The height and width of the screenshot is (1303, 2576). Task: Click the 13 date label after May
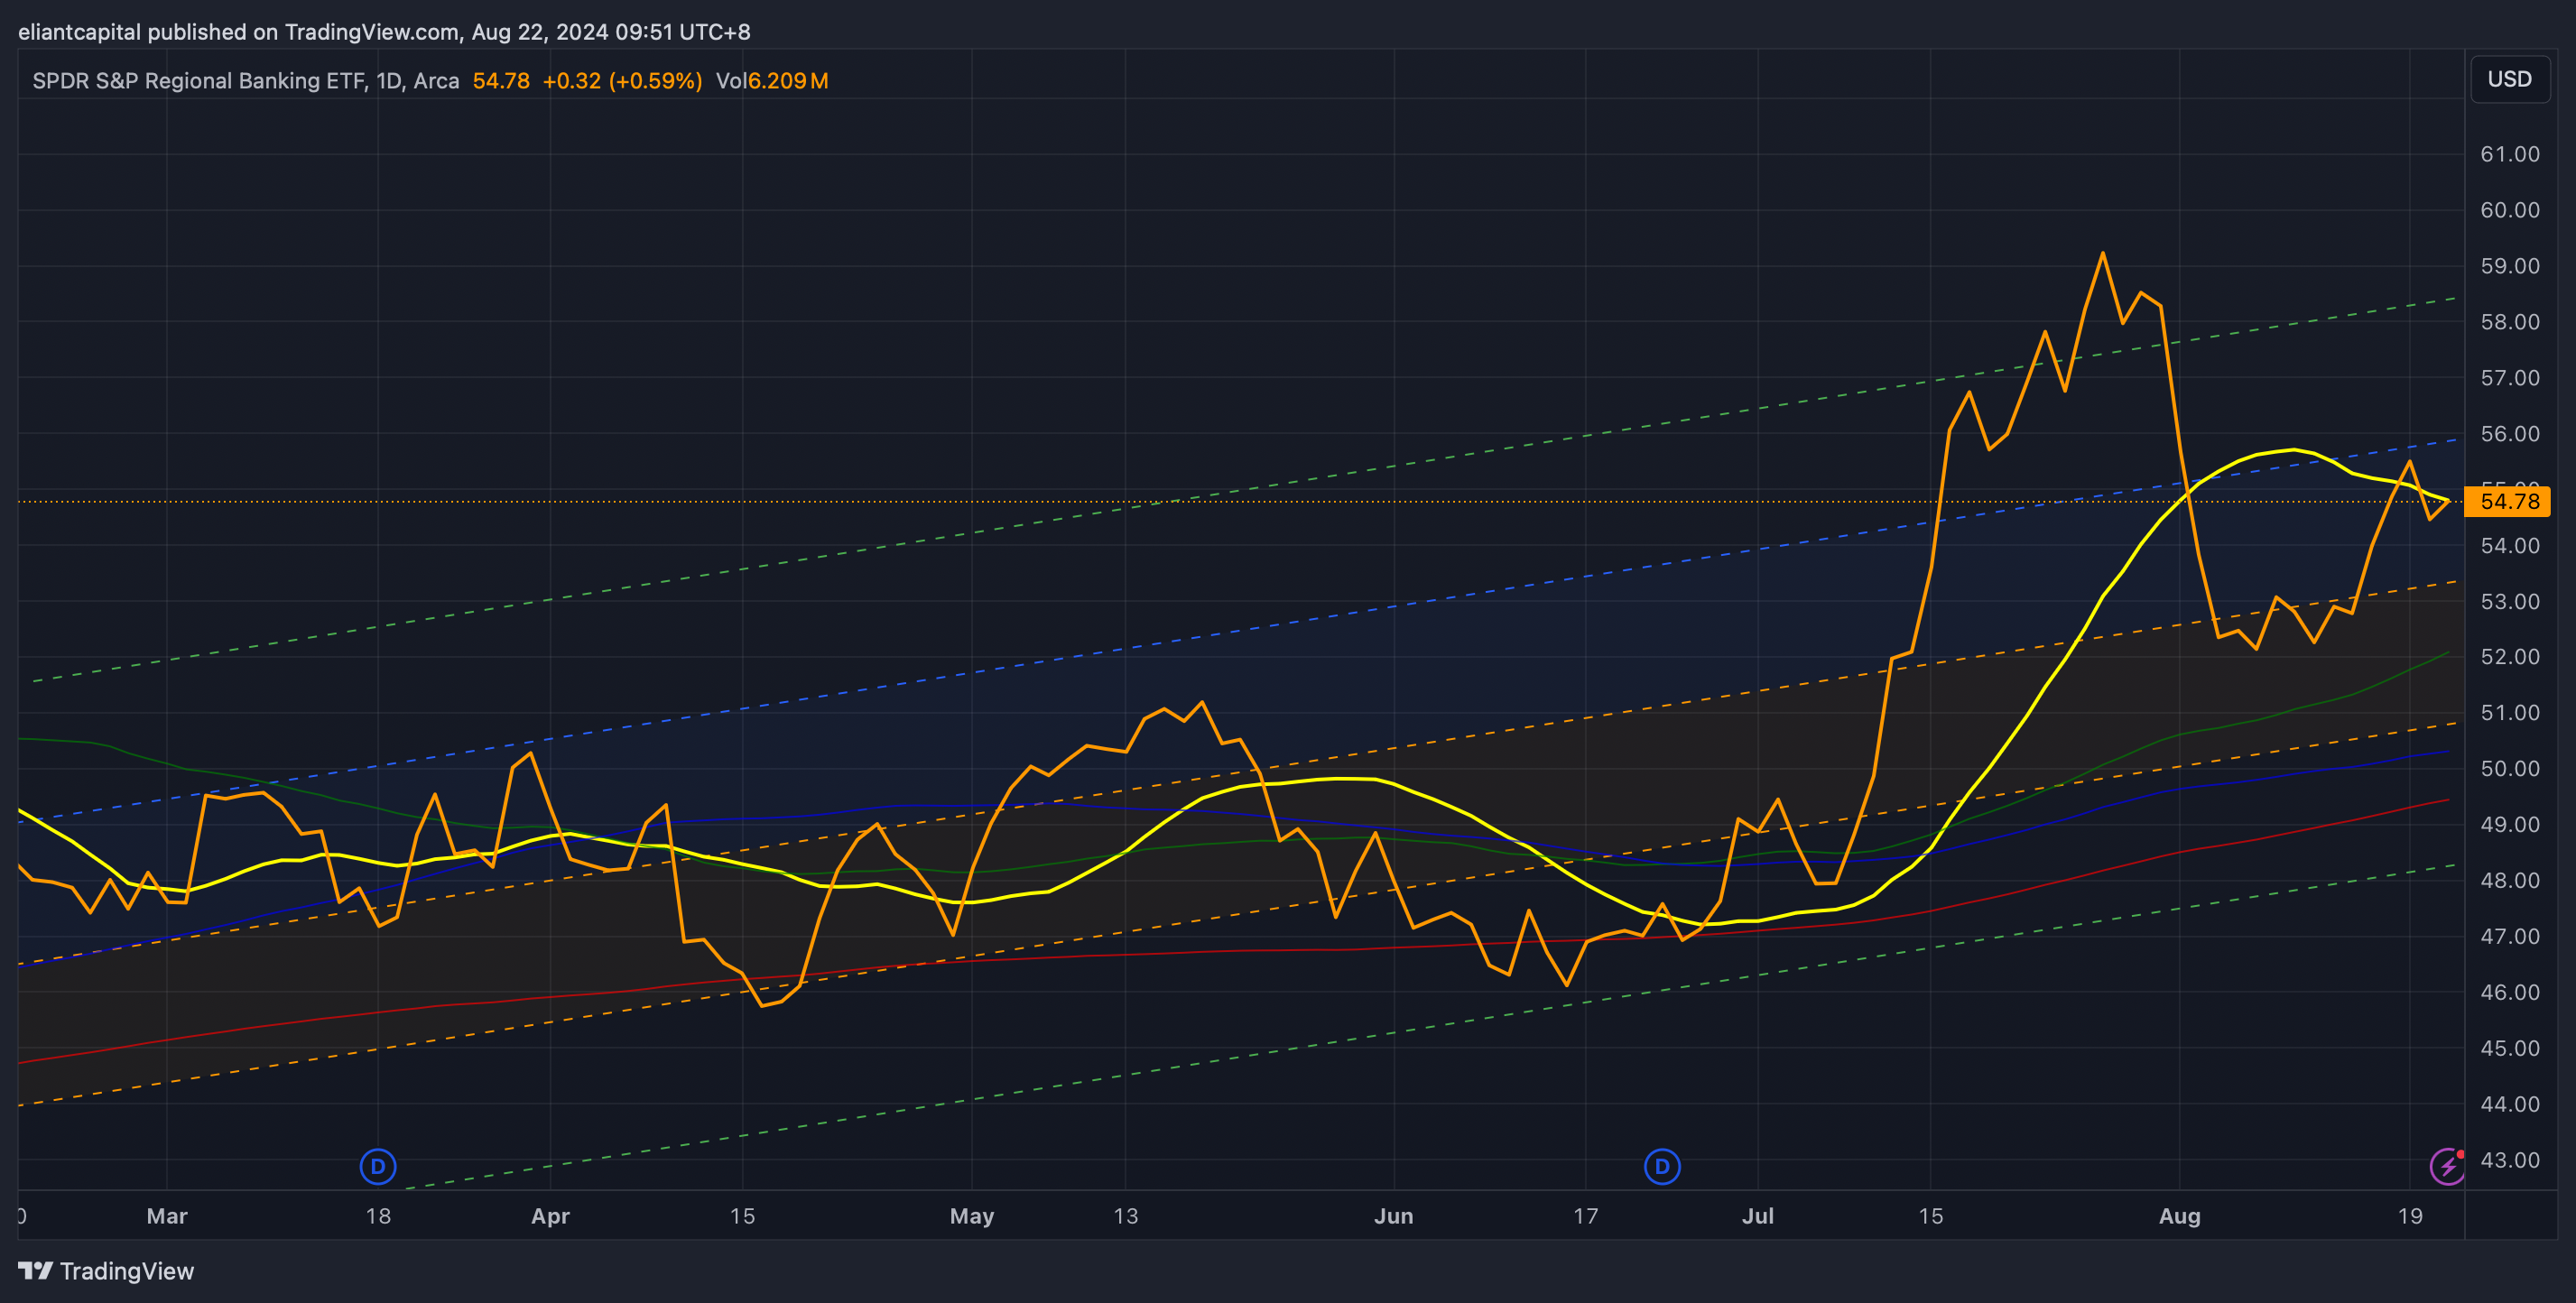(x=1126, y=1216)
